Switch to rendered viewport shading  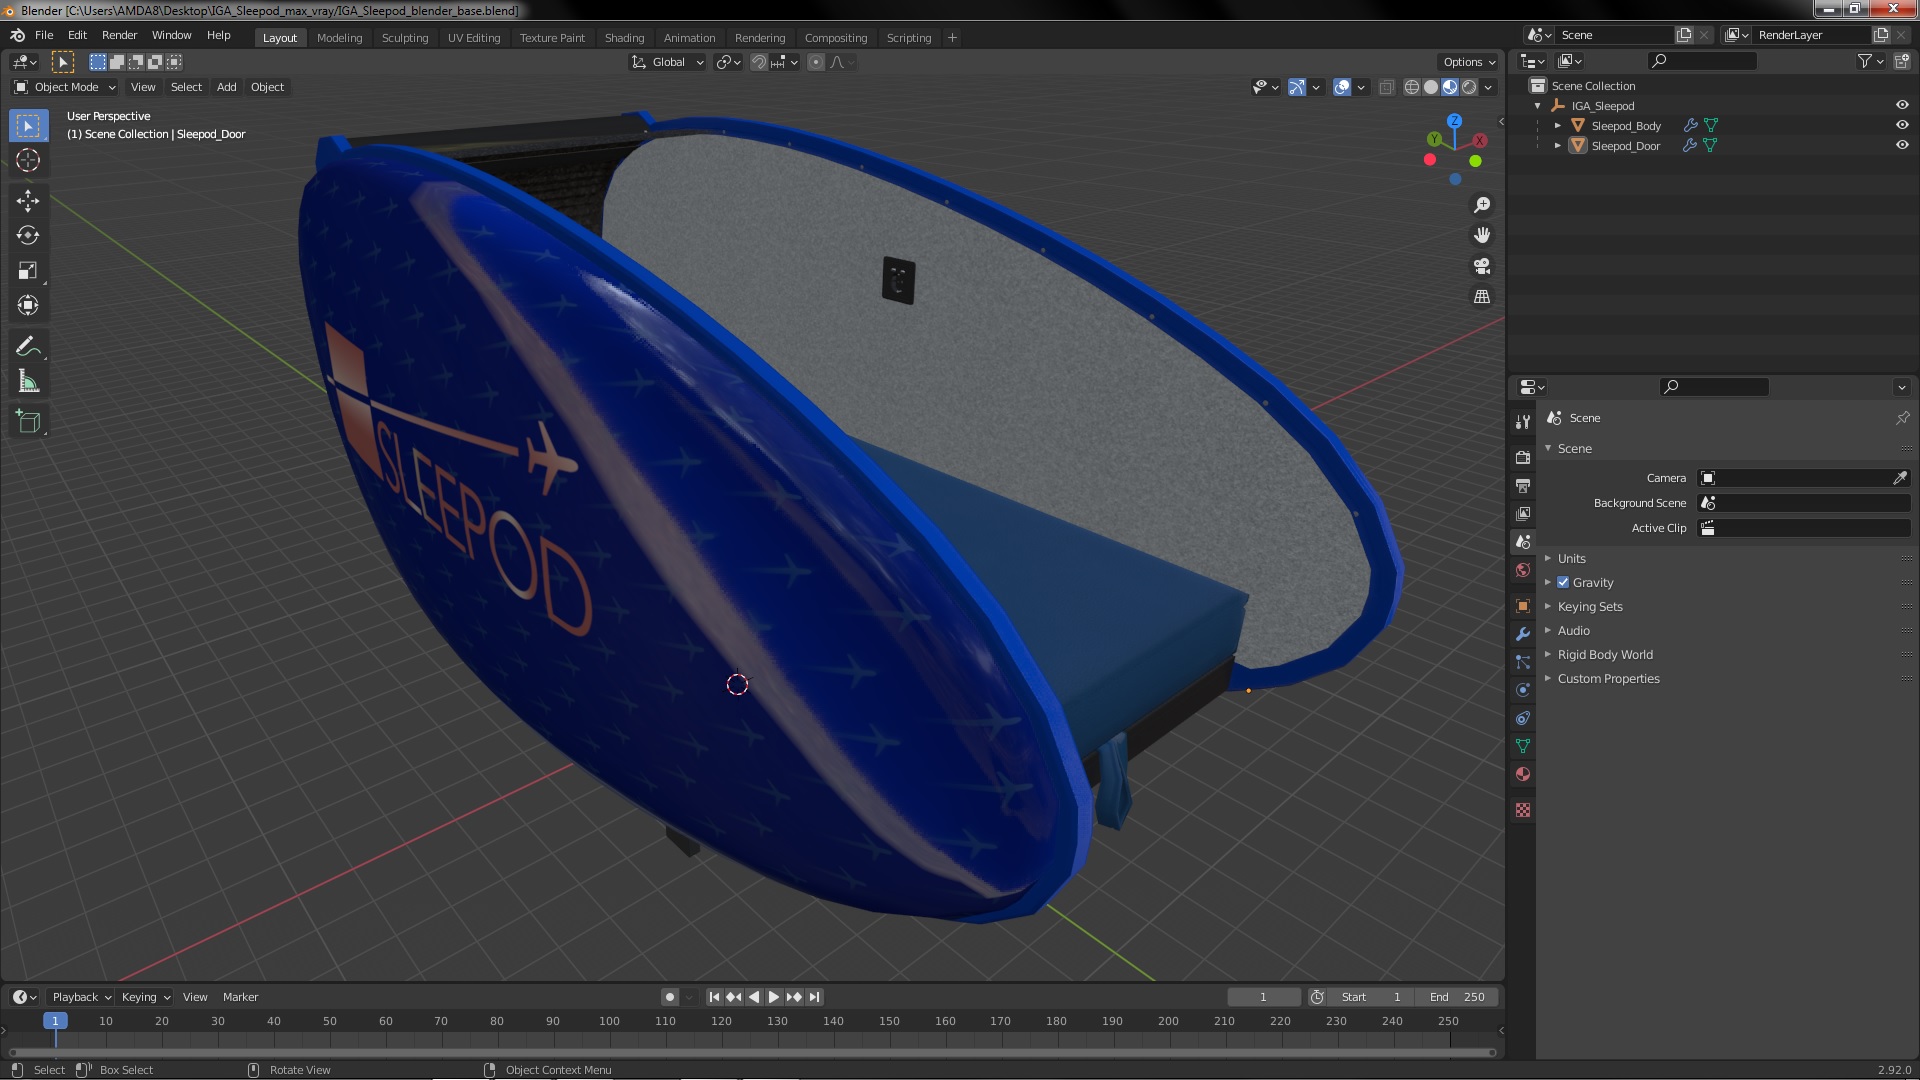tap(1469, 87)
